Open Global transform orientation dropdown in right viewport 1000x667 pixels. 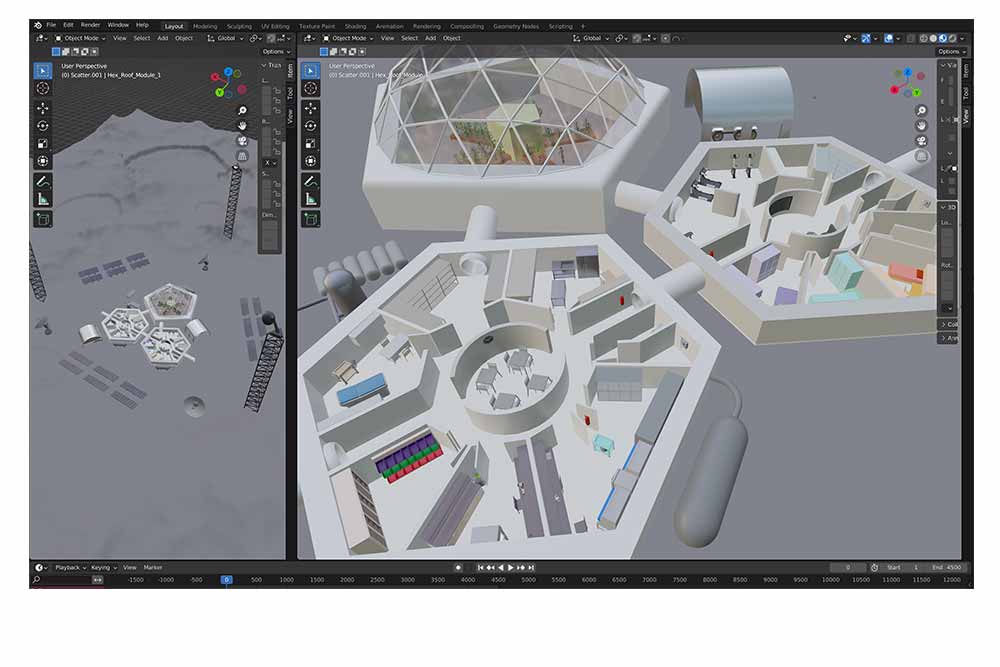[592, 38]
